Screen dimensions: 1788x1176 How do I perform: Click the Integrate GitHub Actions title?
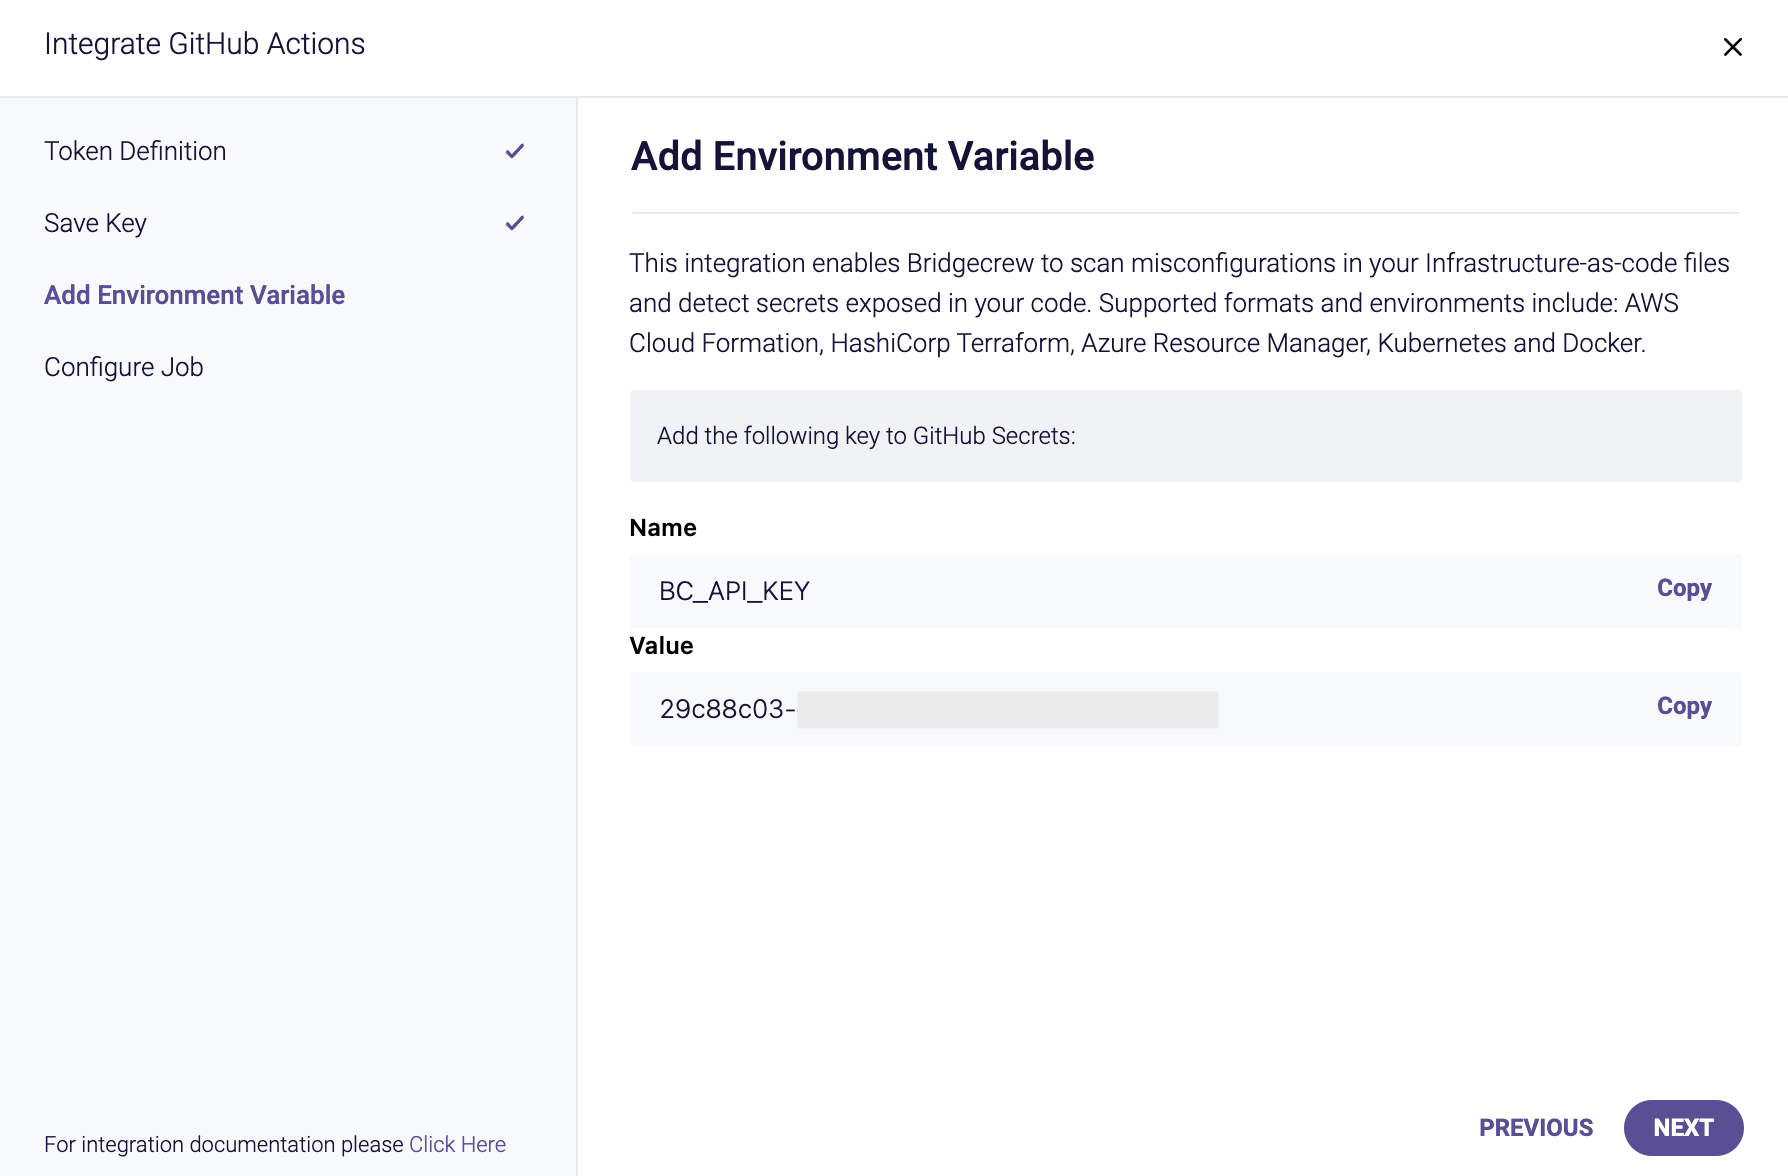pyautogui.click(x=204, y=44)
